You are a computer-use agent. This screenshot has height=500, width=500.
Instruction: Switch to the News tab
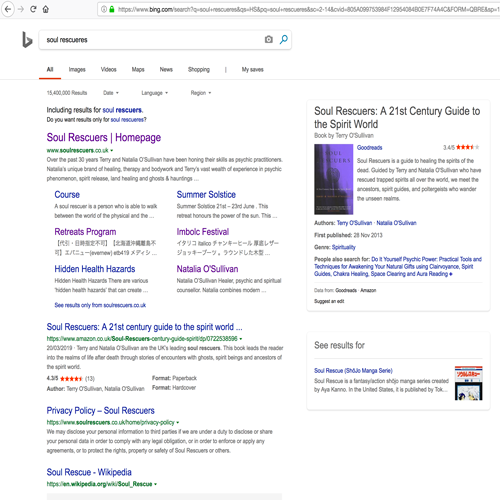coord(166,69)
